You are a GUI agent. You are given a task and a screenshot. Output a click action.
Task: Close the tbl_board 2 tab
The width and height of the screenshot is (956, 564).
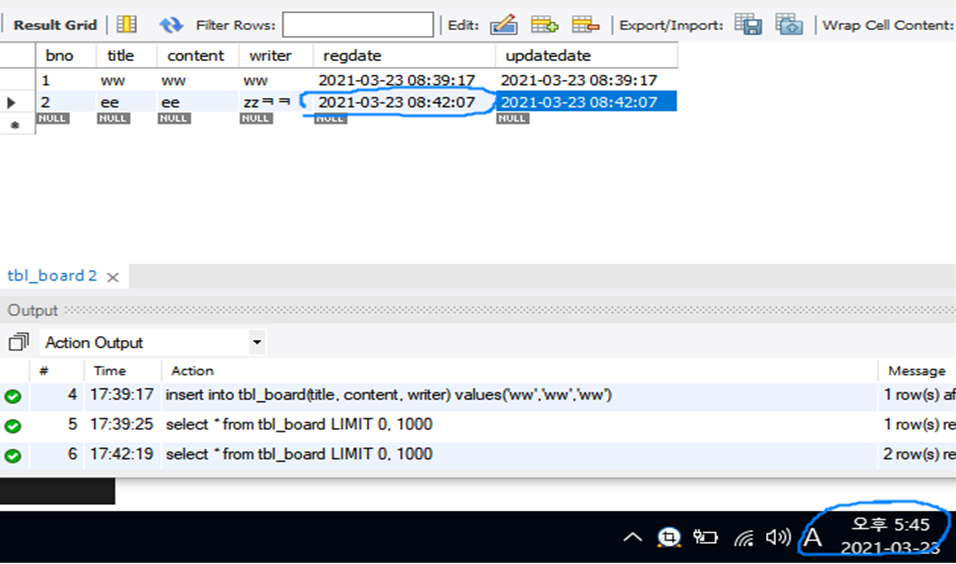click(113, 277)
